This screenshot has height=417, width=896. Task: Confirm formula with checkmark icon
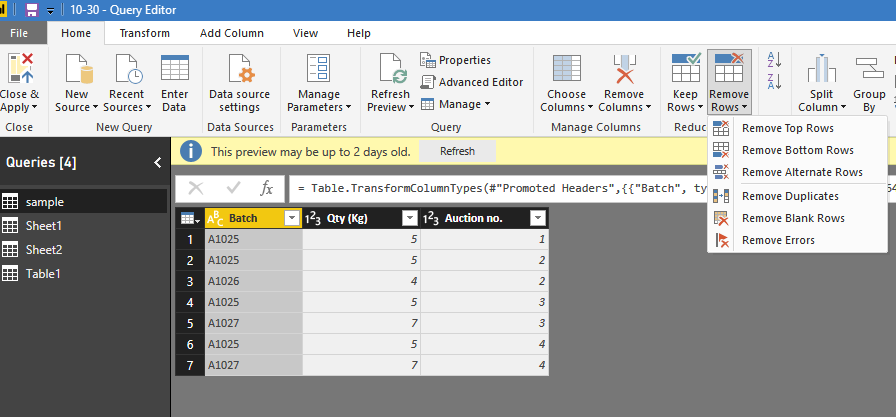(233, 188)
